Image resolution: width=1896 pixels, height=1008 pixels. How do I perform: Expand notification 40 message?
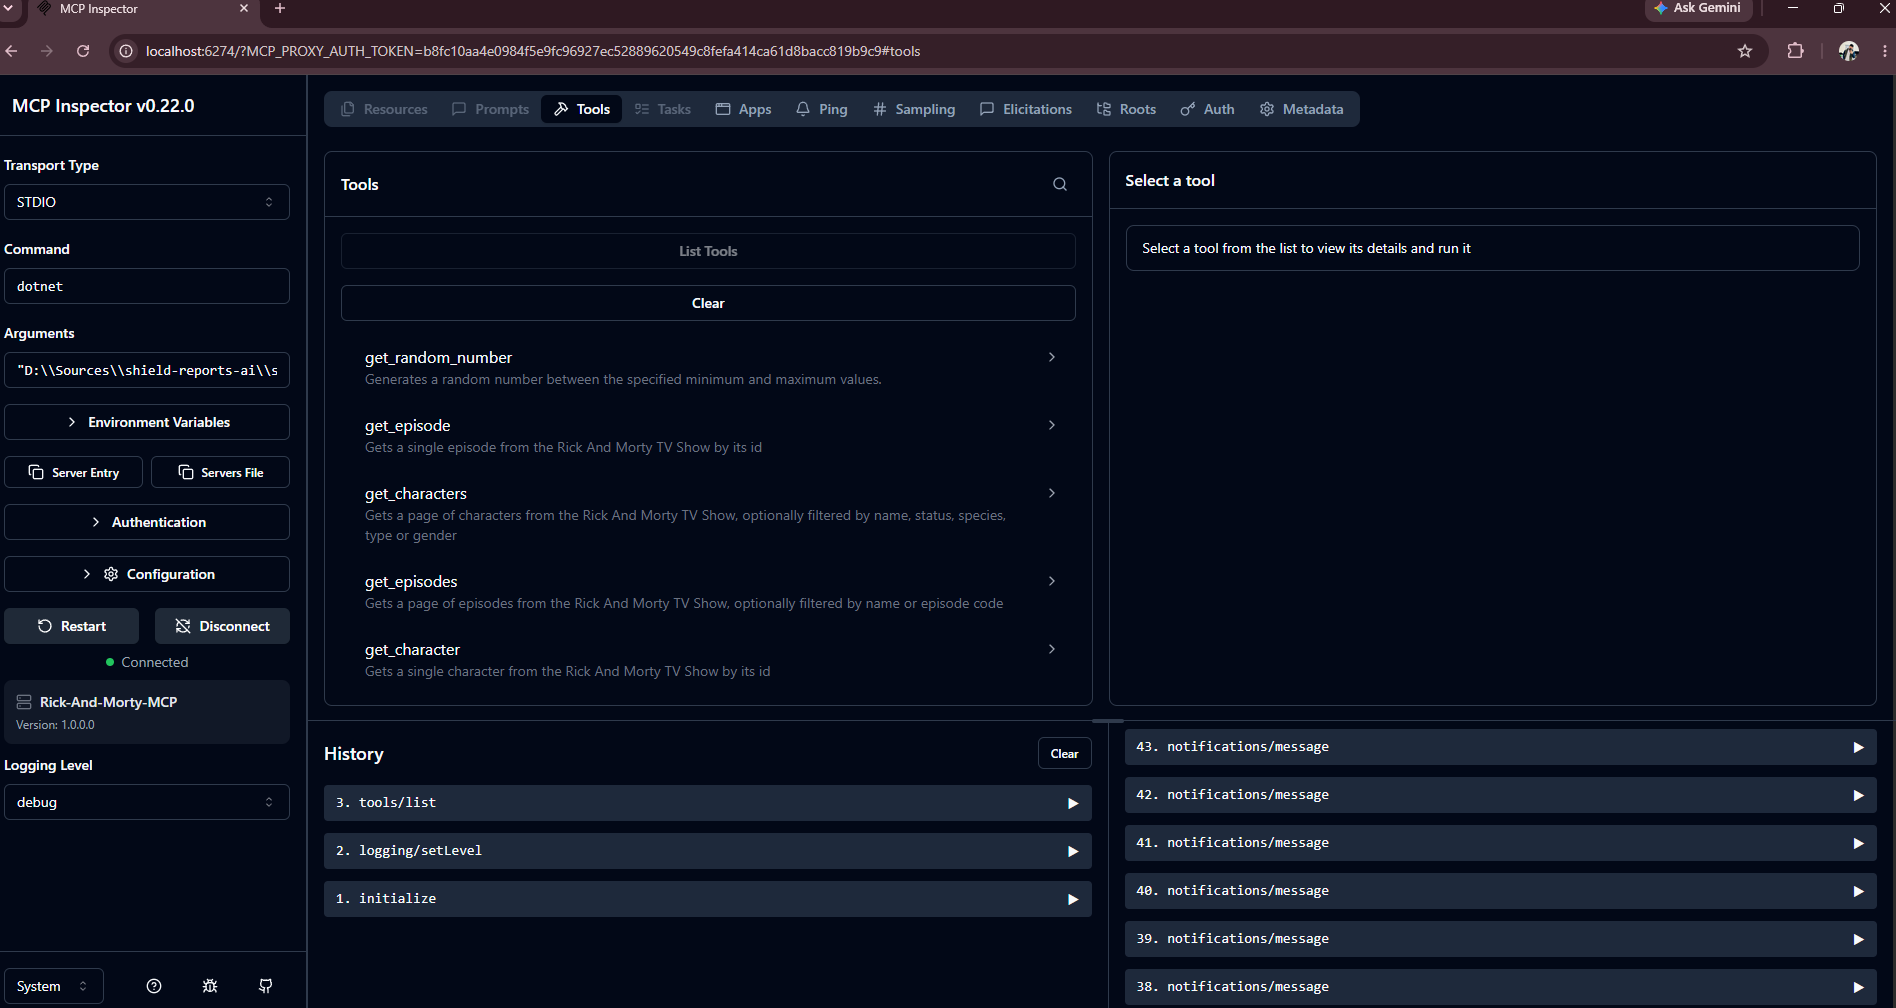point(1500,891)
